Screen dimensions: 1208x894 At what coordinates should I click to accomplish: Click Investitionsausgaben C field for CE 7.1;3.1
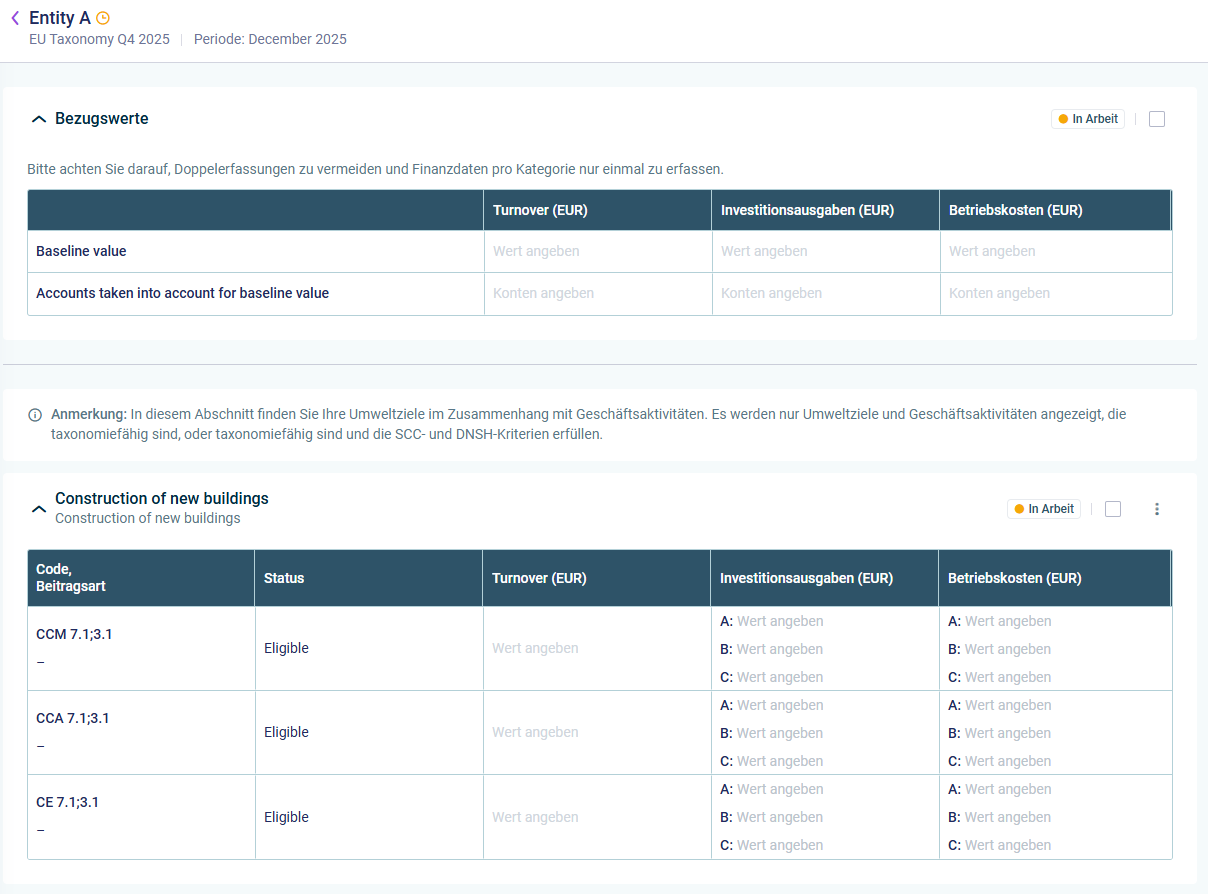click(780, 845)
